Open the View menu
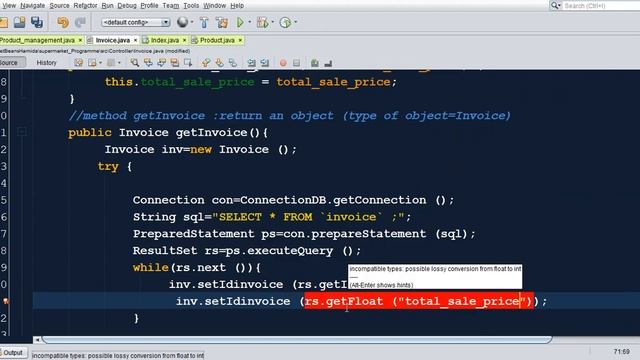Image resolution: width=640 pixels, height=360 pixels. point(9,6)
